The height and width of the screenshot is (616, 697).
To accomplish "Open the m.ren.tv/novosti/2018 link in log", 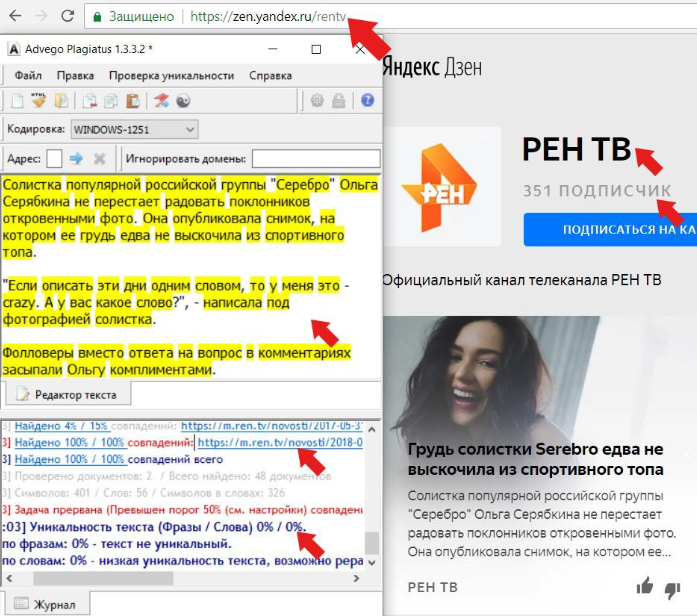I will 280,443.
